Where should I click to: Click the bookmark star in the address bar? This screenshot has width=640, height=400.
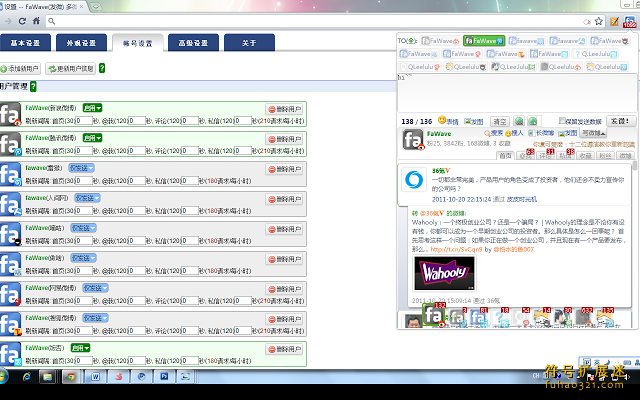(x=599, y=21)
